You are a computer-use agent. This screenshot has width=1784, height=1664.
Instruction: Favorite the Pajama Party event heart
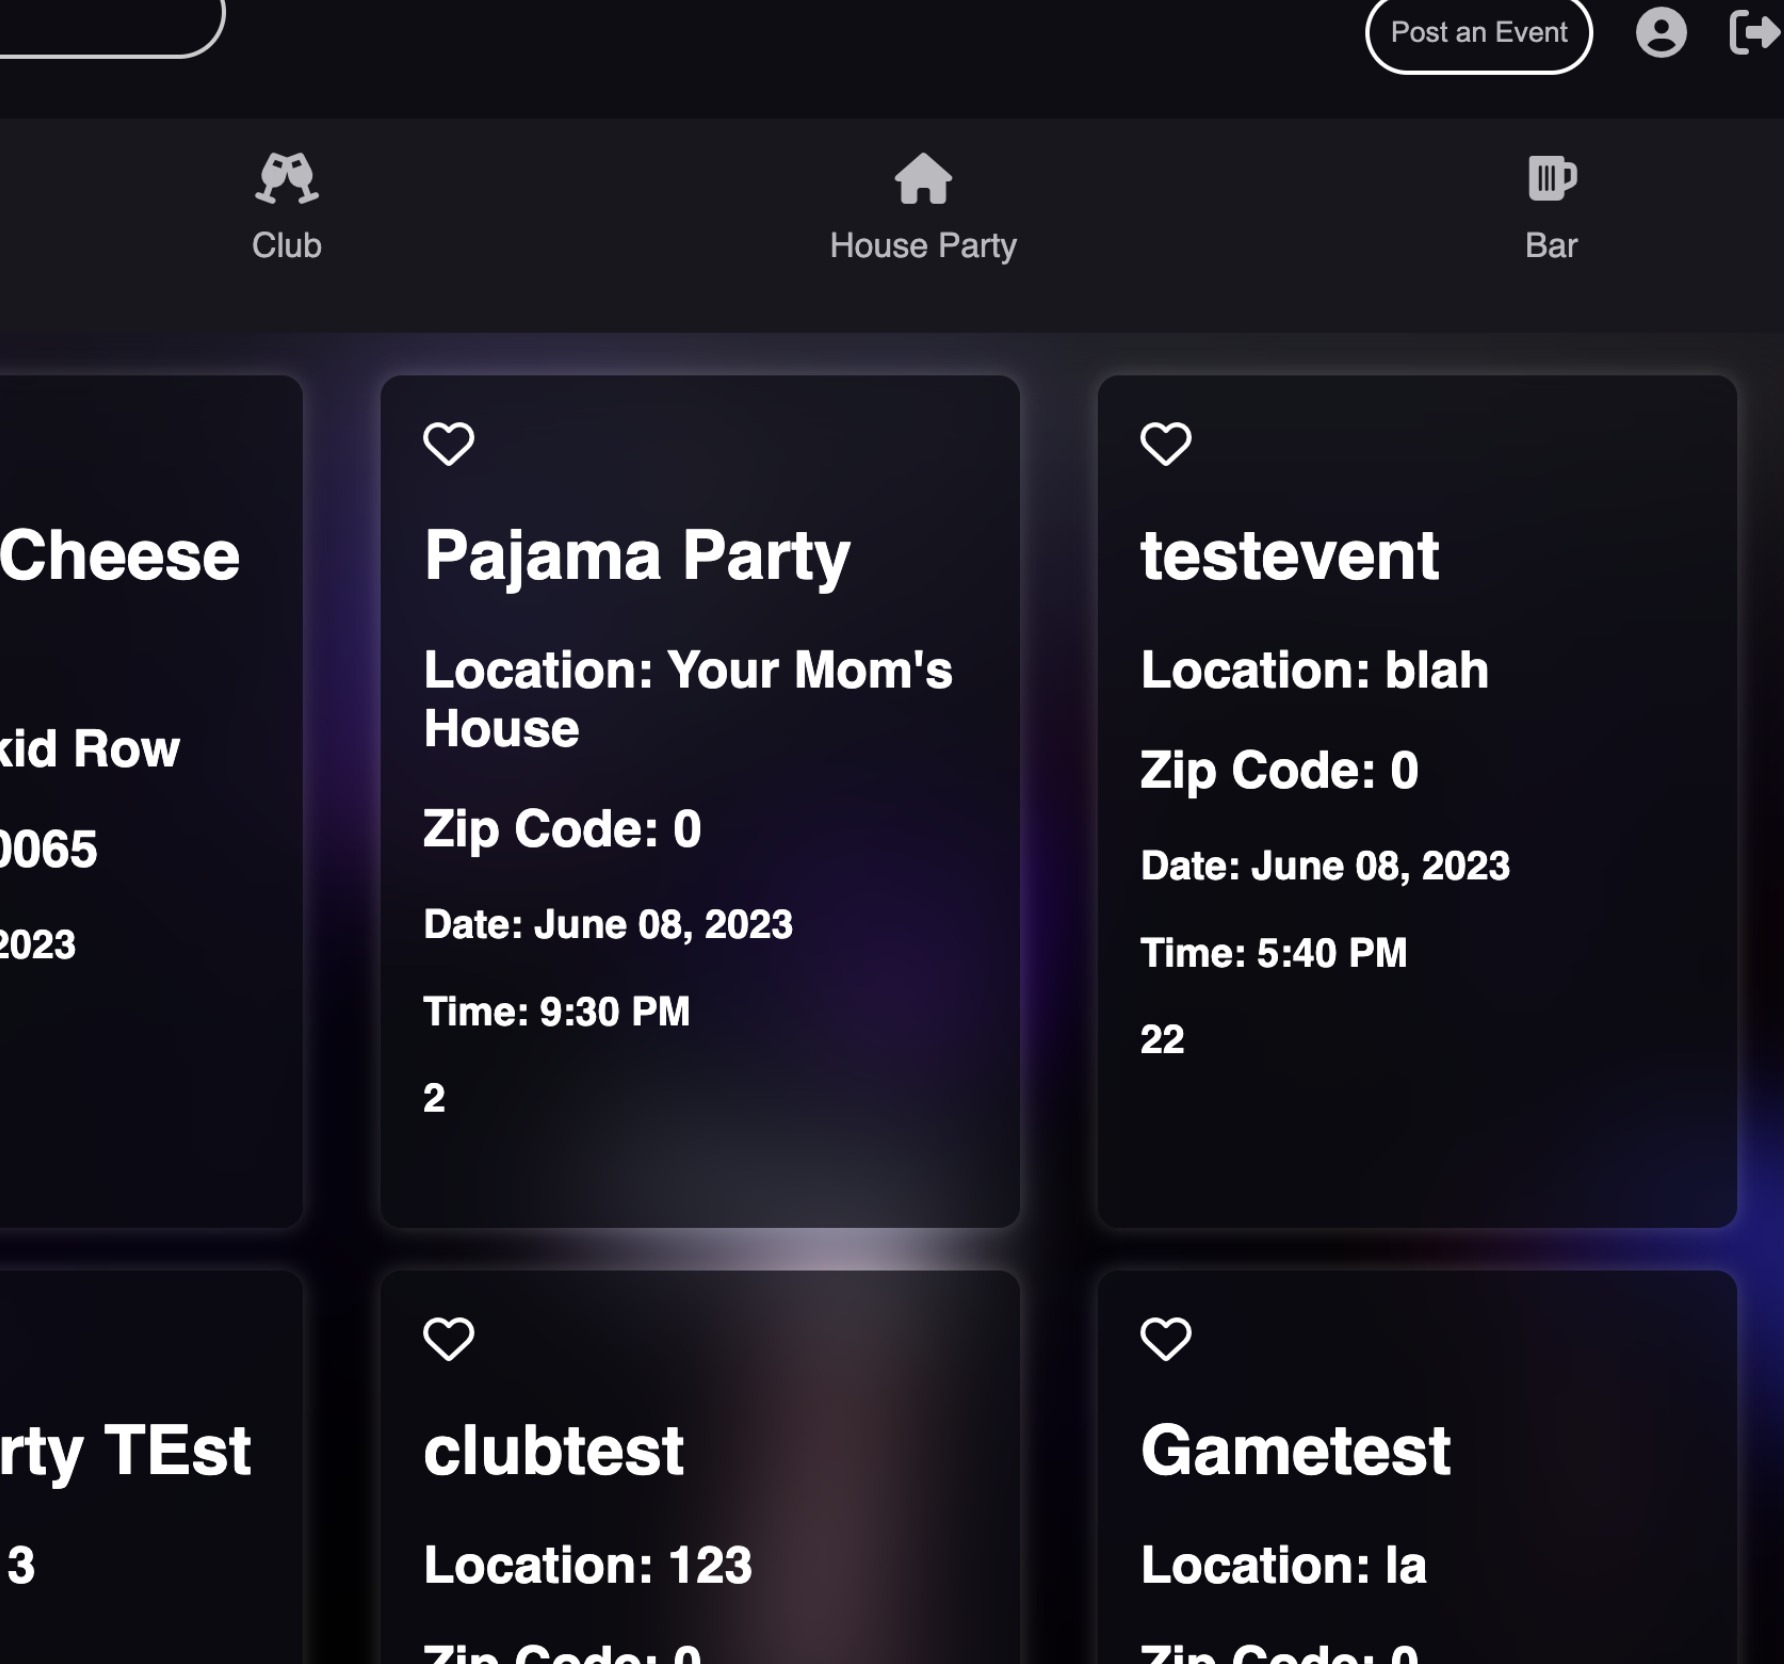point(448,444)
